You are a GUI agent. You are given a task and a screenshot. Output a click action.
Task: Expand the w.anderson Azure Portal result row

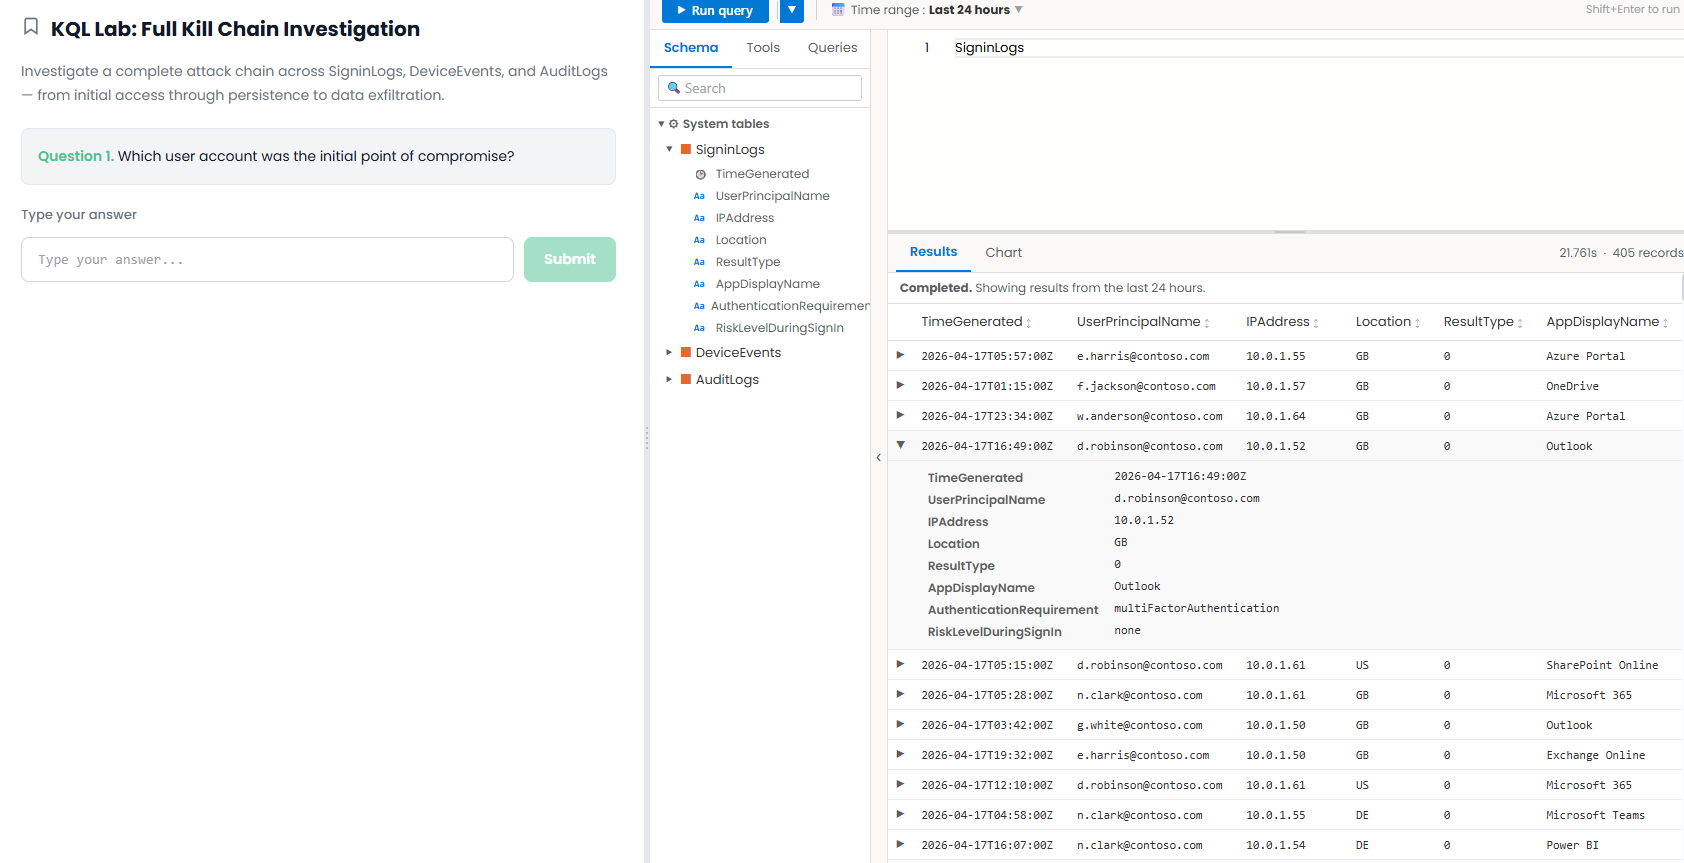pyautogui.click(x=900, y=415)
